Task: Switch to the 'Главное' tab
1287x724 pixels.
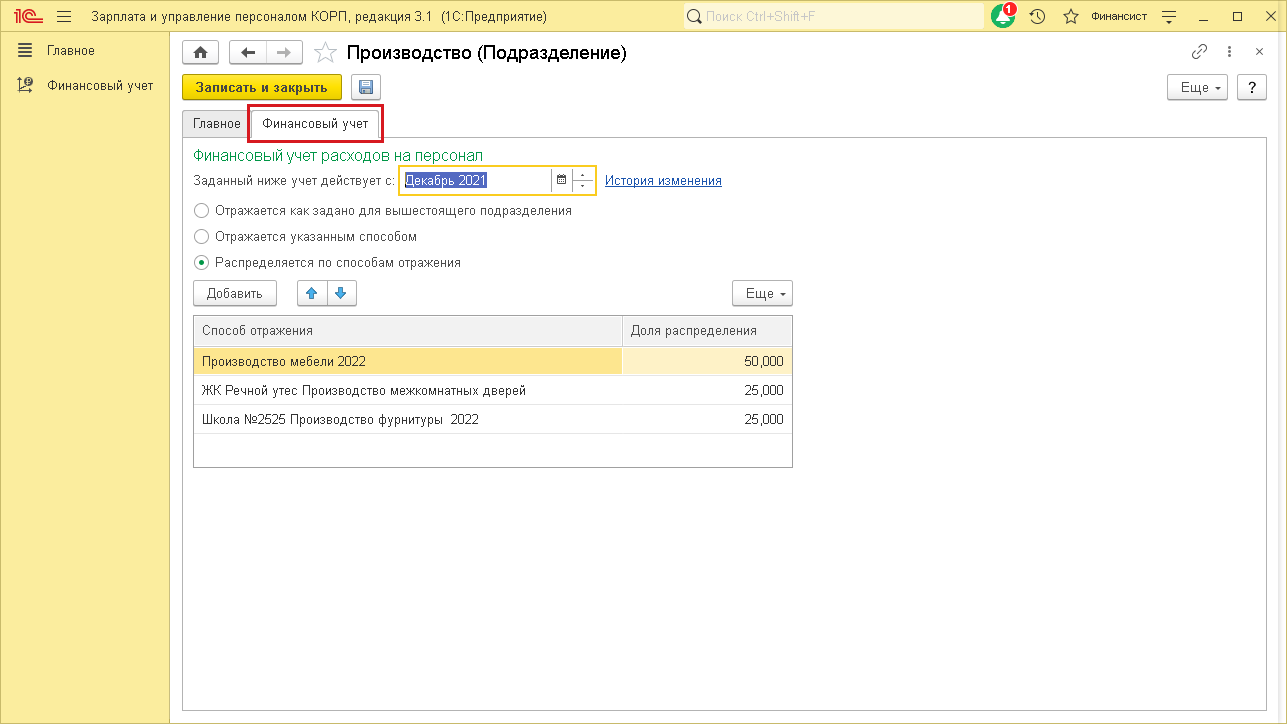Action: tap(216, 124)
